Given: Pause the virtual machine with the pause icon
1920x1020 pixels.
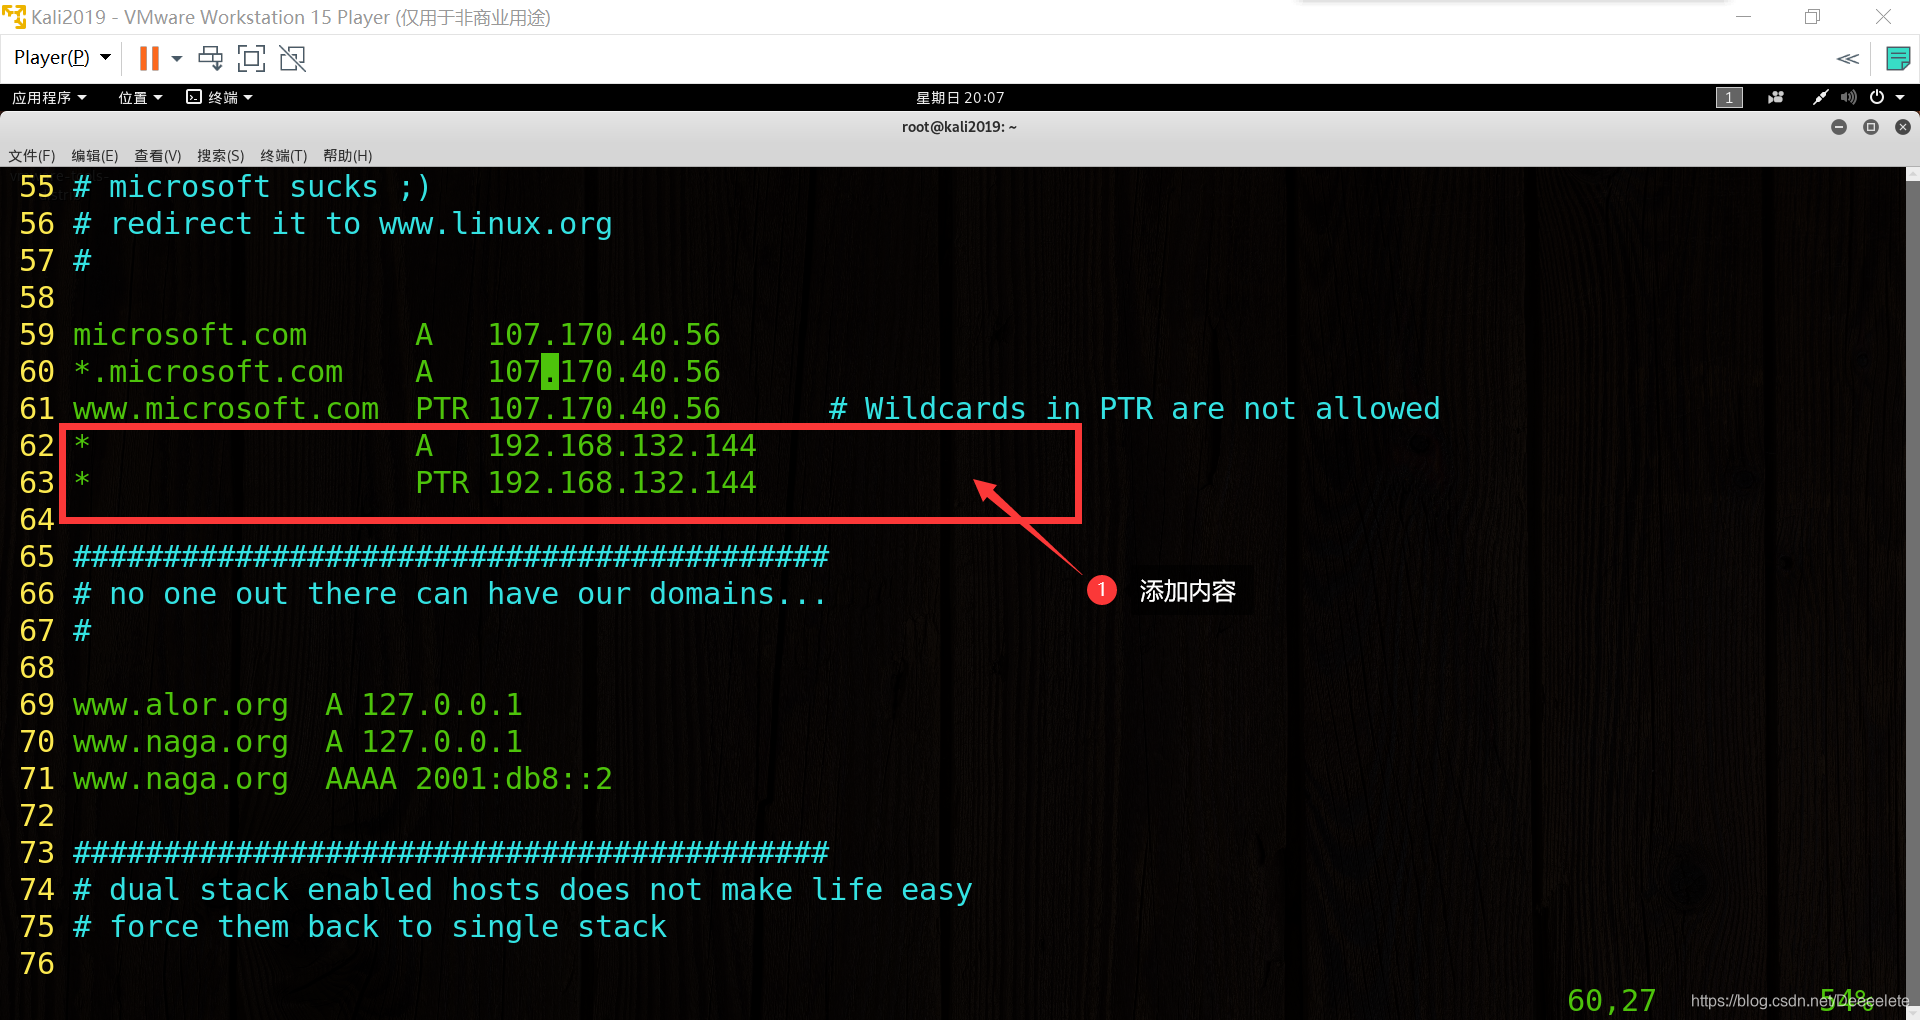Looking at the screenshot, I should [x=149, y=58].
